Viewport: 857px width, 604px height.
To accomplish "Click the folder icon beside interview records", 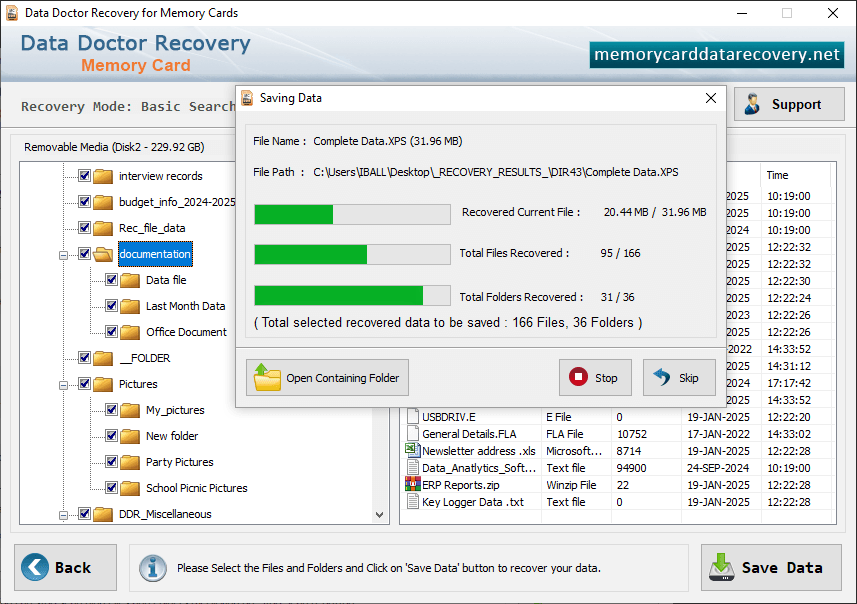I will [103, 176].
